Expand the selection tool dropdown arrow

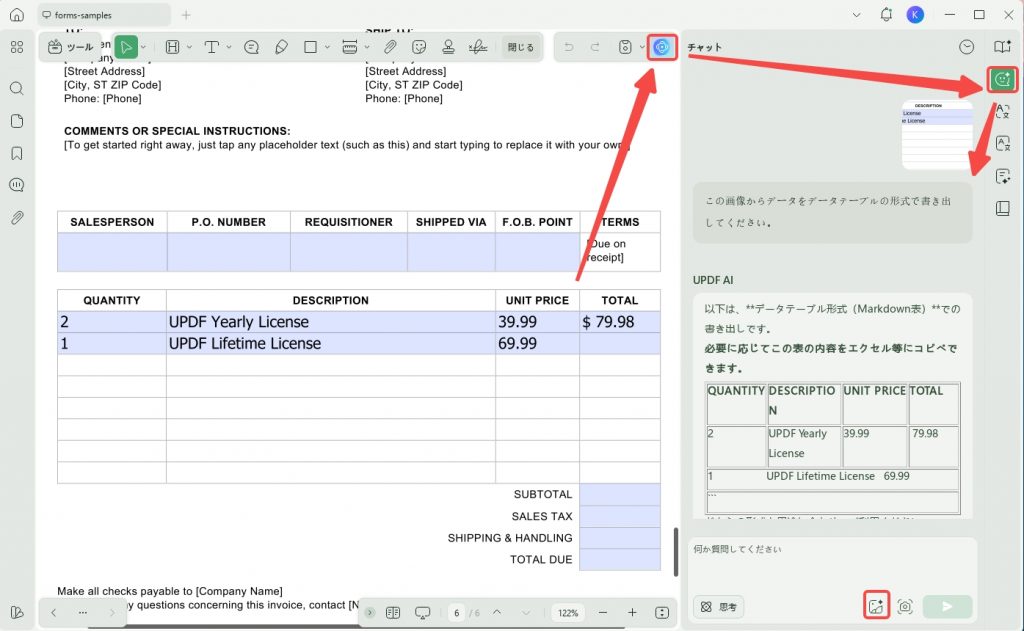pyautogui.click(x=143, y=47)
